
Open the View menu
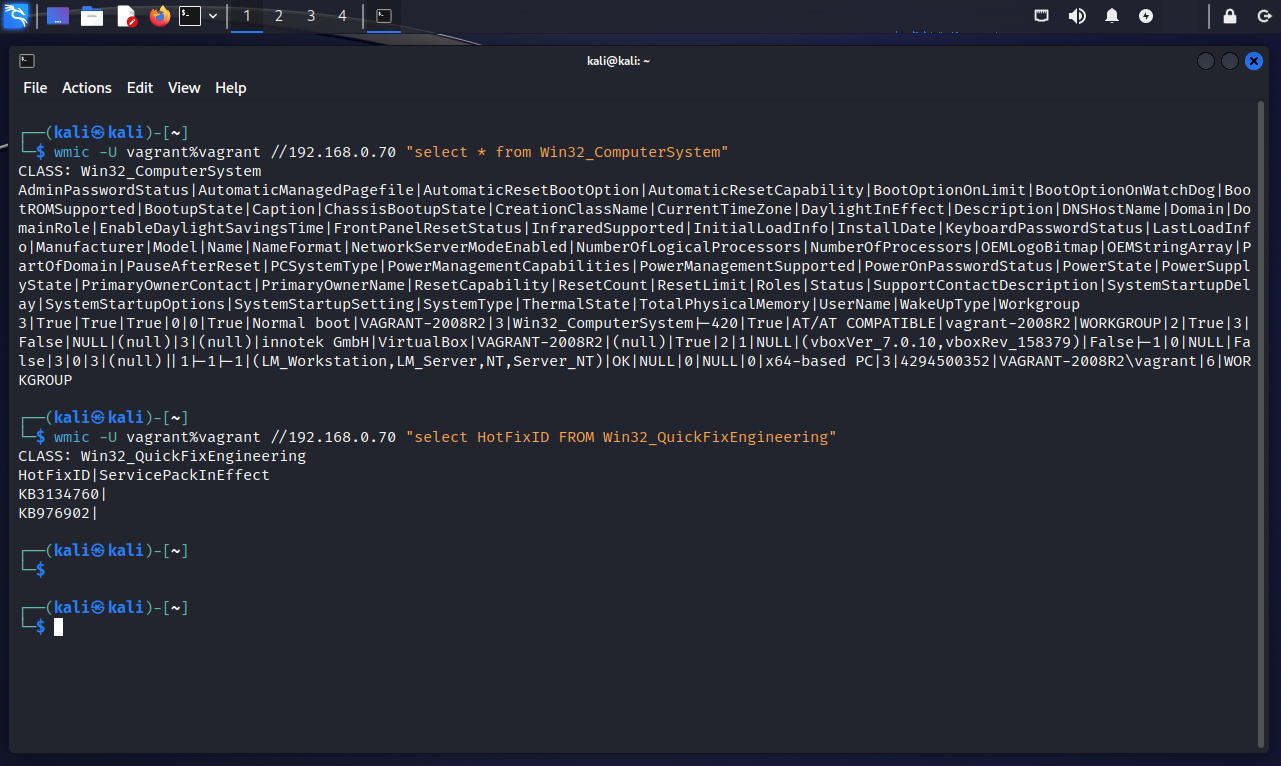click(184, 88)
